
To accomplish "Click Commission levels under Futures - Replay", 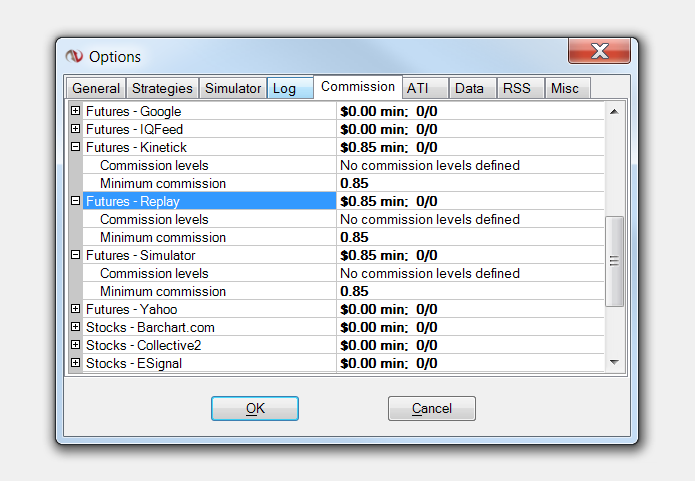I will pos(154,219).
